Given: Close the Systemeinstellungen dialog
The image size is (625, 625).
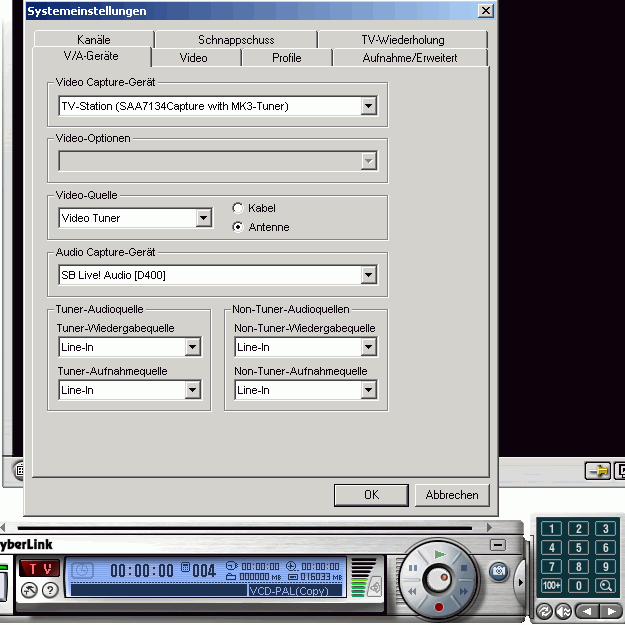Looking at the screenshot, I should (485, 11).
